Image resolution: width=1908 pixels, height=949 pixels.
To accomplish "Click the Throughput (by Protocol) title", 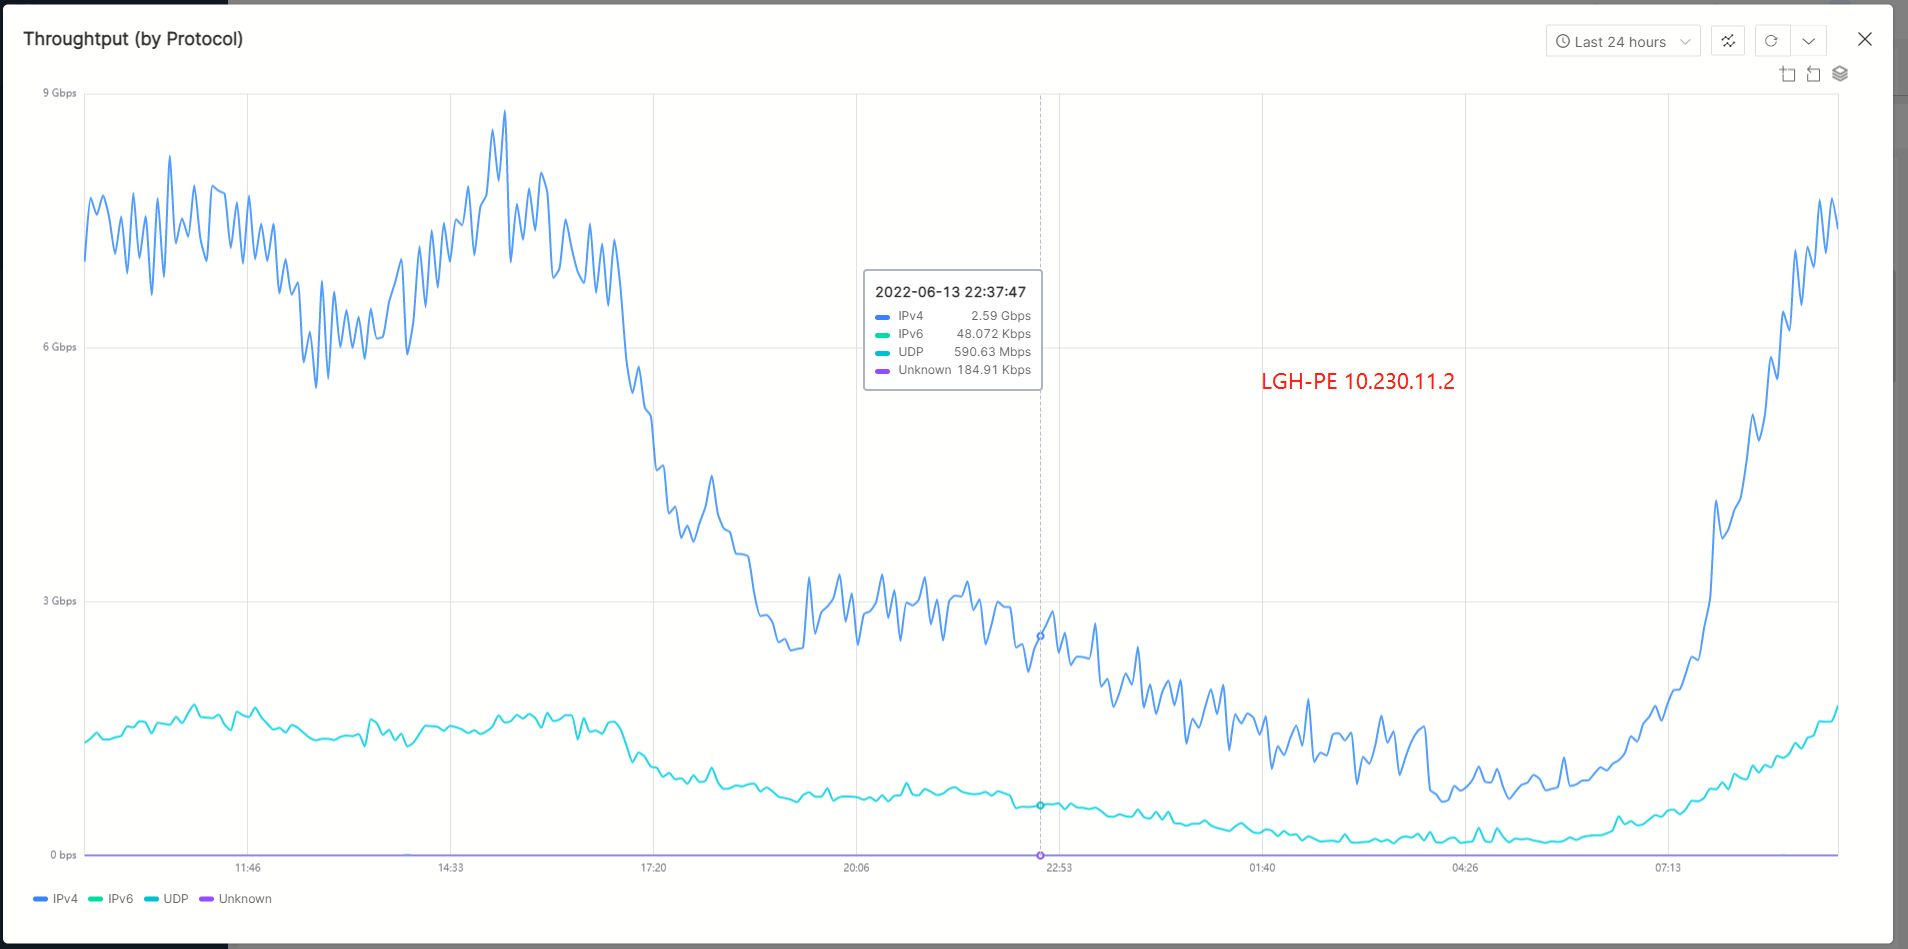I will [133, 39].
